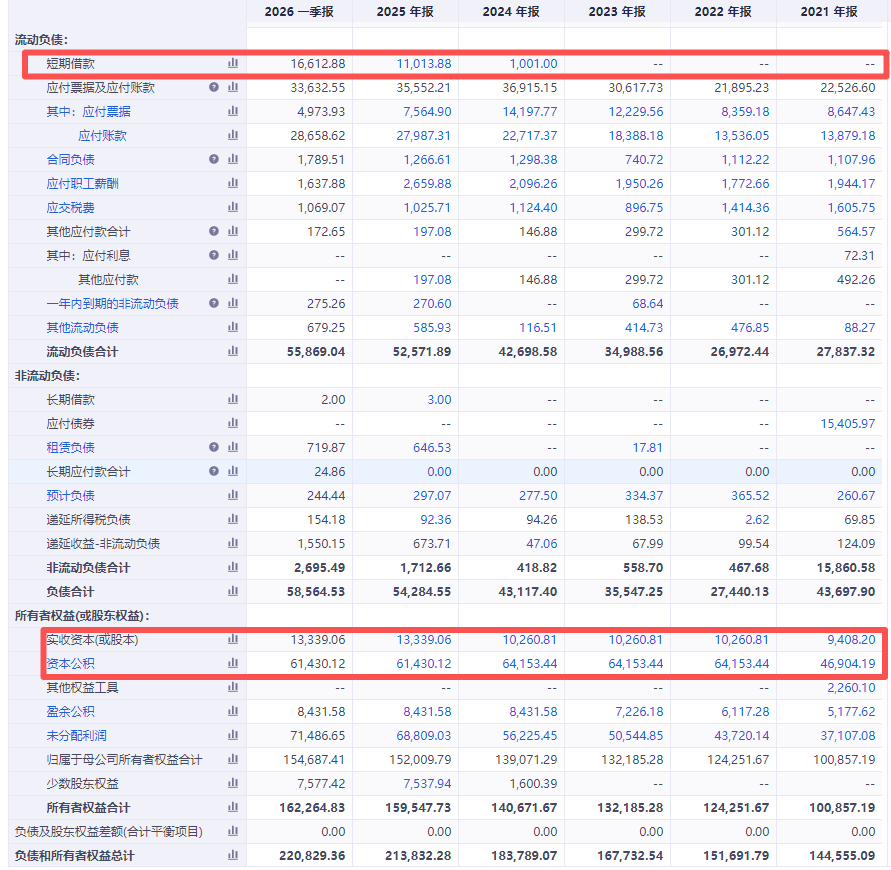Click help icon beside 一年内到期的非流动负债
The image size is (891, 870).
pyautogui.click(x=214, y=303)
